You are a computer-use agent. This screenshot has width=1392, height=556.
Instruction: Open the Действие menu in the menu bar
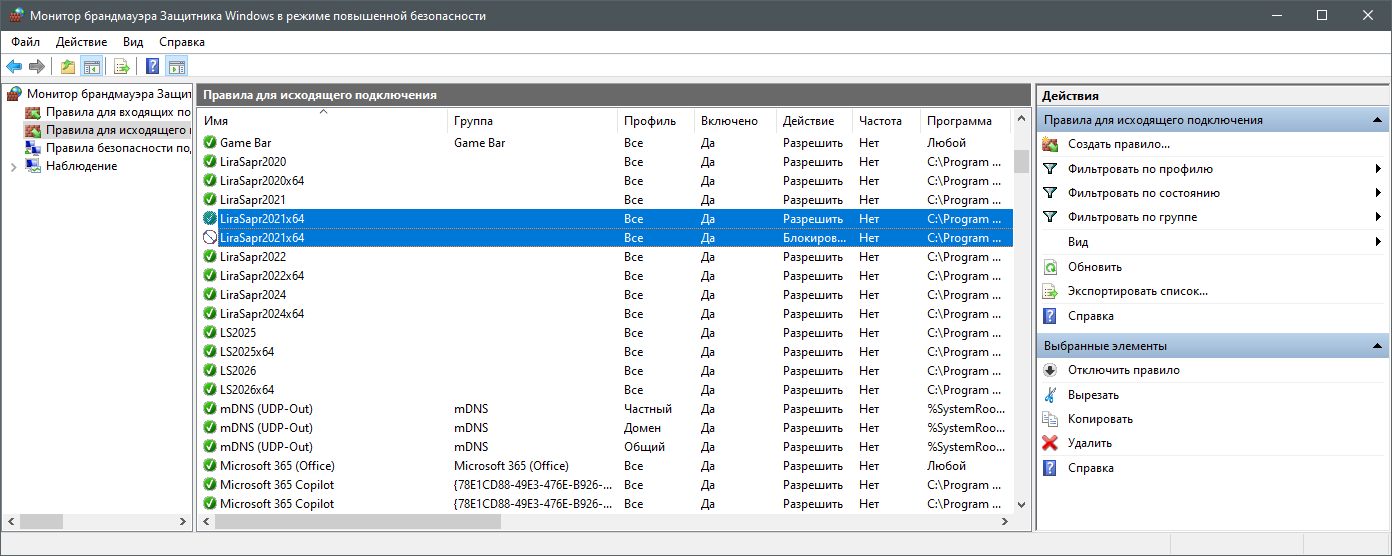tap(82, 42)
